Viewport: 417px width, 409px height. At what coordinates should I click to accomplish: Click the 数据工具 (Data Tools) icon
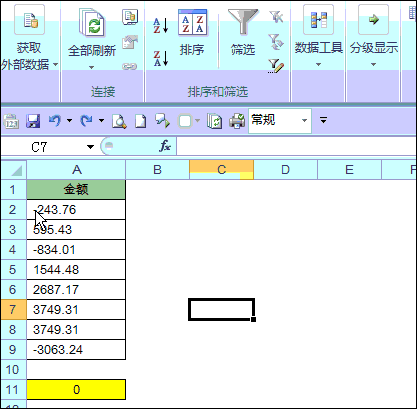pos(318,20)
